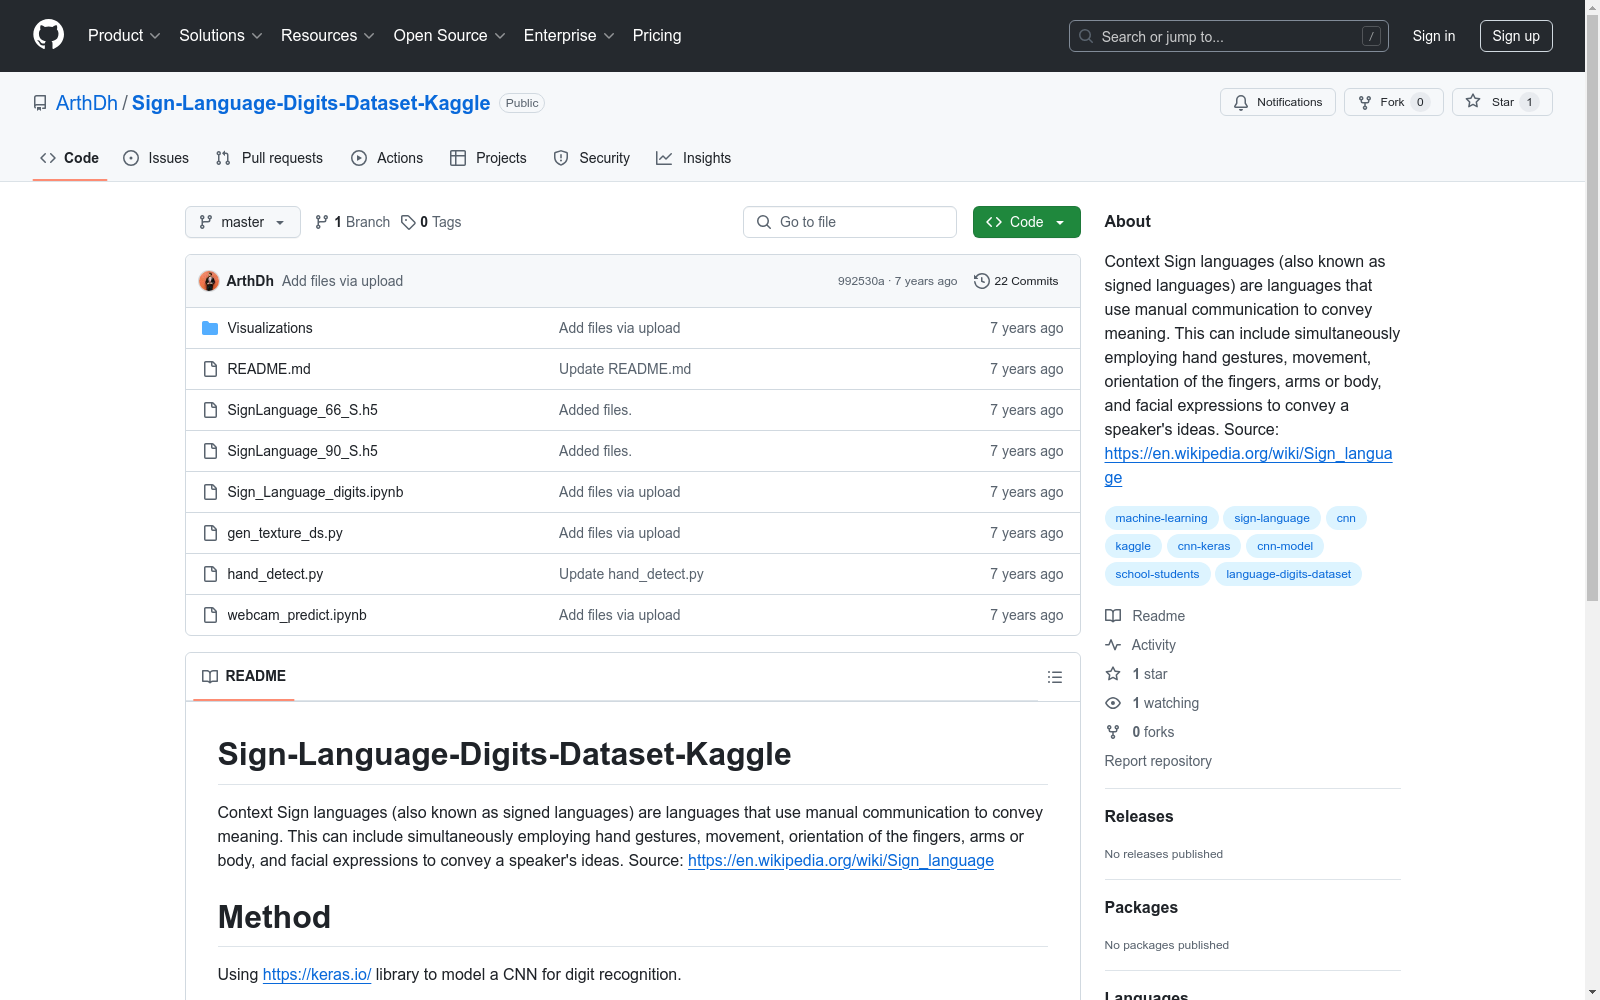This screenshot has width=1600, height=1000.
Task: Click the file icon for Sign_Language_digits.ipynb
Action: pos(210,492)
